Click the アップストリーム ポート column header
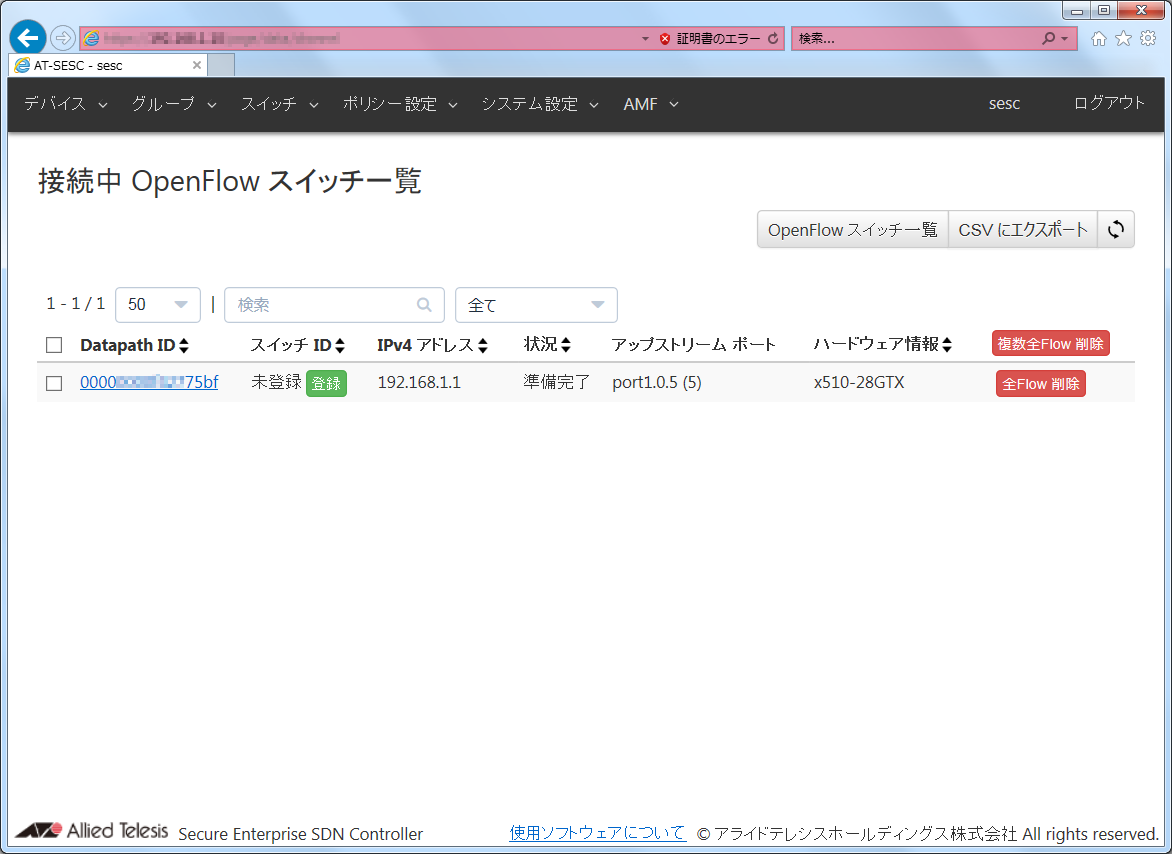Viewport: 1172px width, 854px height. coord(693,344)
